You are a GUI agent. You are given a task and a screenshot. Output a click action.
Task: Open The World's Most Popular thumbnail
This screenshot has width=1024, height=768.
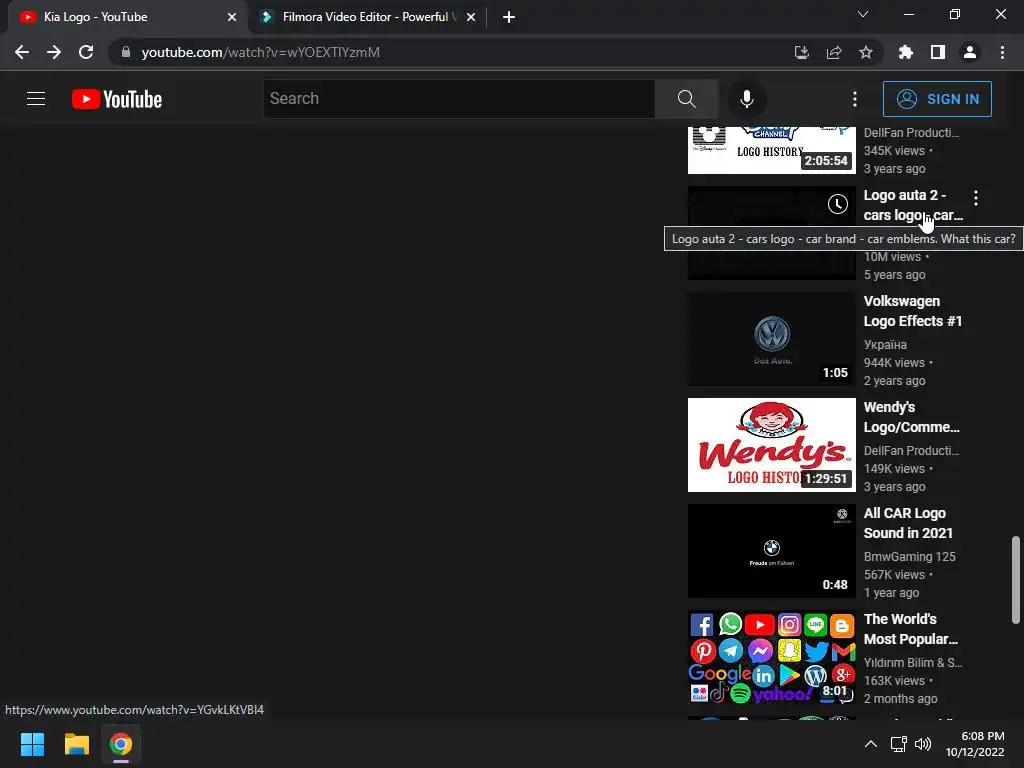click(771, 657)
